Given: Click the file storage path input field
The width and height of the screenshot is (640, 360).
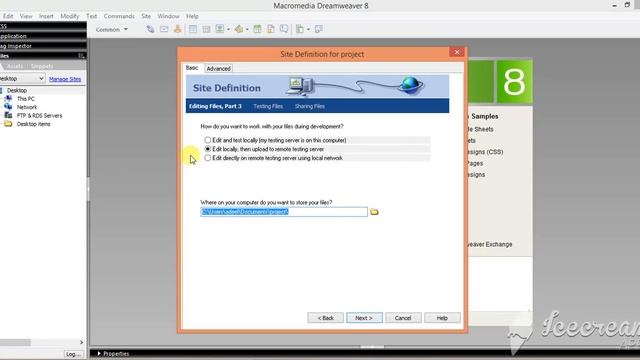Looking at the screenshot, I should (x=284, y=212).
